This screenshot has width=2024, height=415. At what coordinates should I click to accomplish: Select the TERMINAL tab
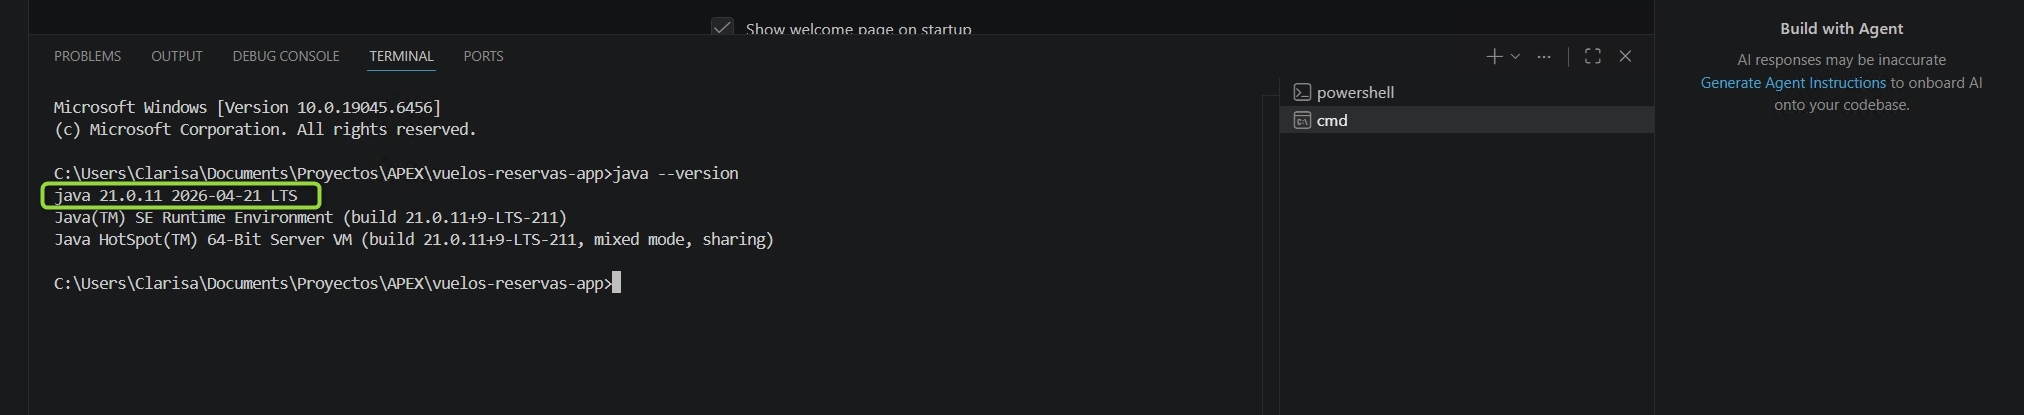tap(401, 56)
